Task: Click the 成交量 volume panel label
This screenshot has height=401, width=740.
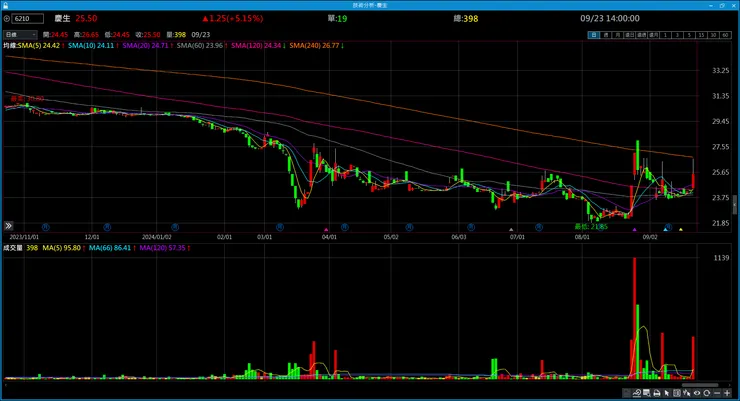Action: 13,248
